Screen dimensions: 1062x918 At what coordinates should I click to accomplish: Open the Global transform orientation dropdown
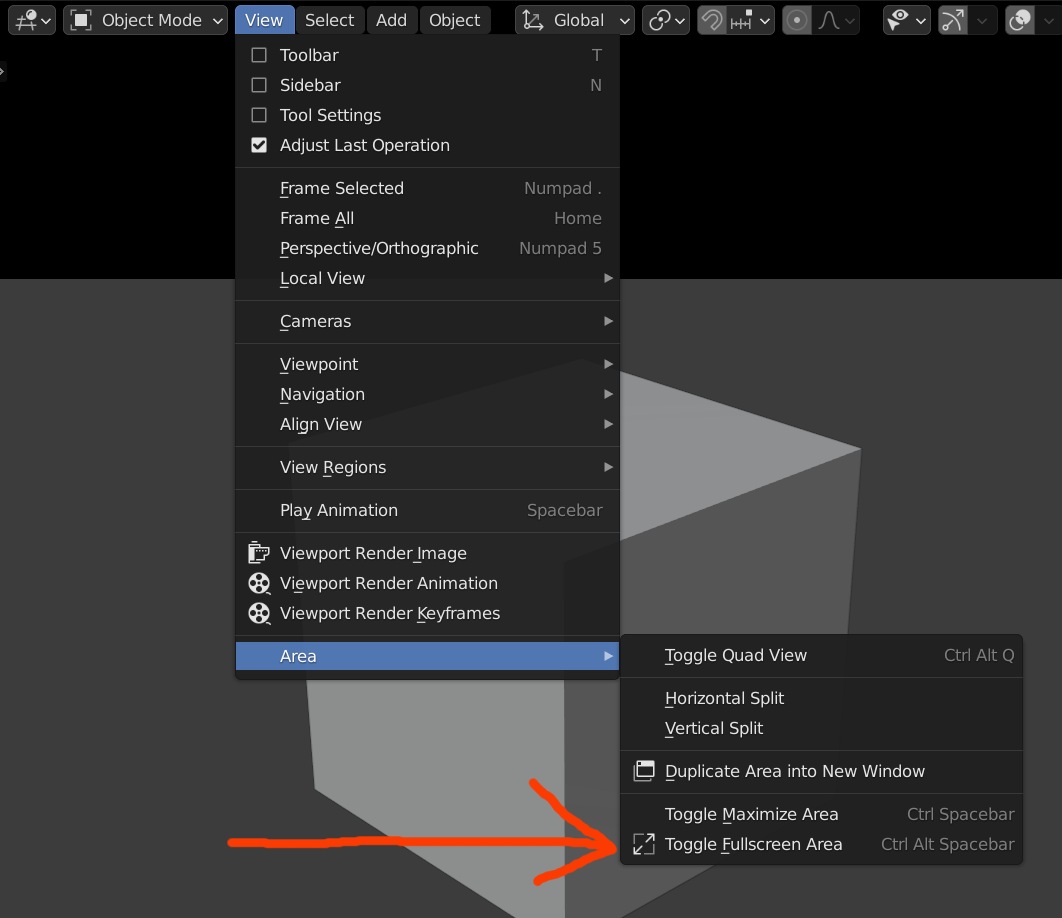575,20
